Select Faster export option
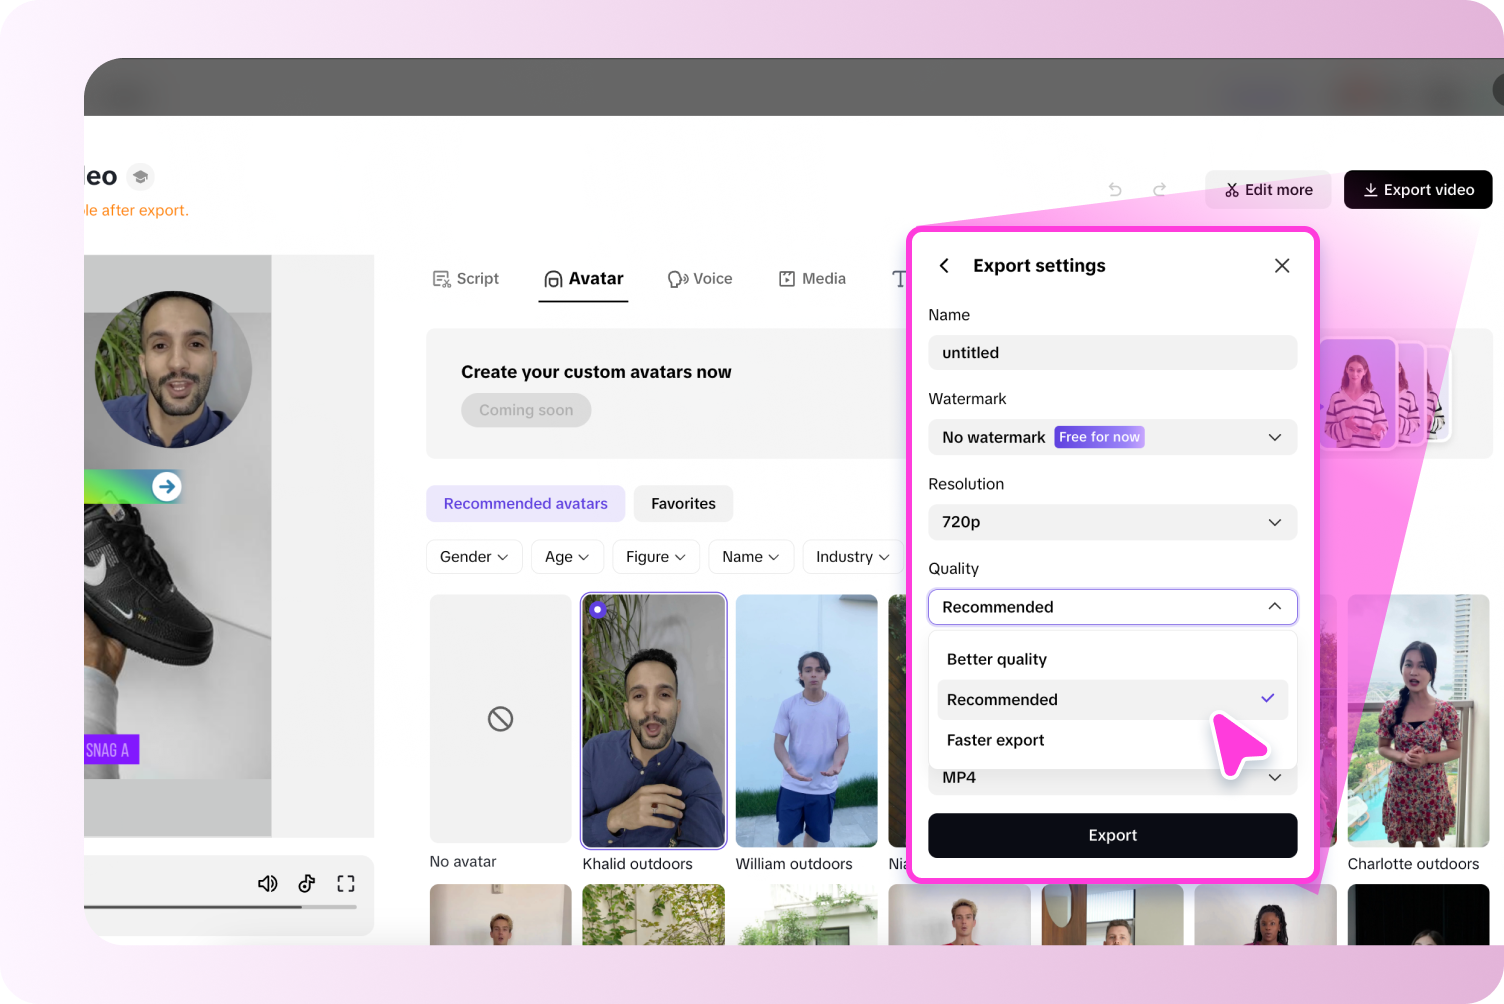 995,740
